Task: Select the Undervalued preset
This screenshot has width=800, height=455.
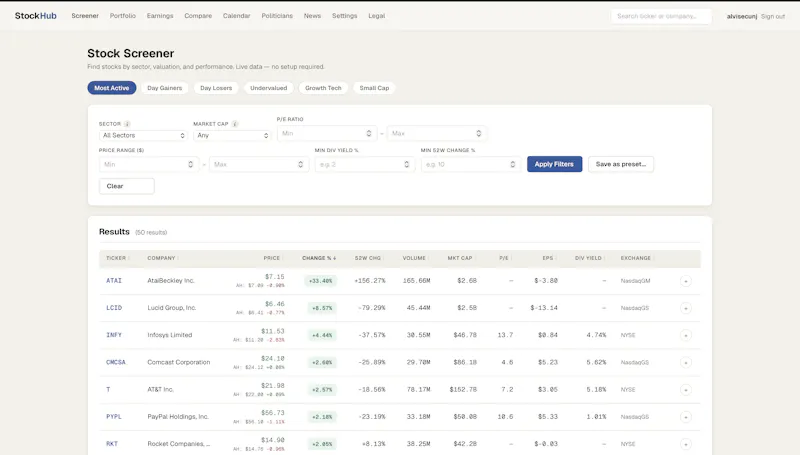Action: (x=268, y=88)
